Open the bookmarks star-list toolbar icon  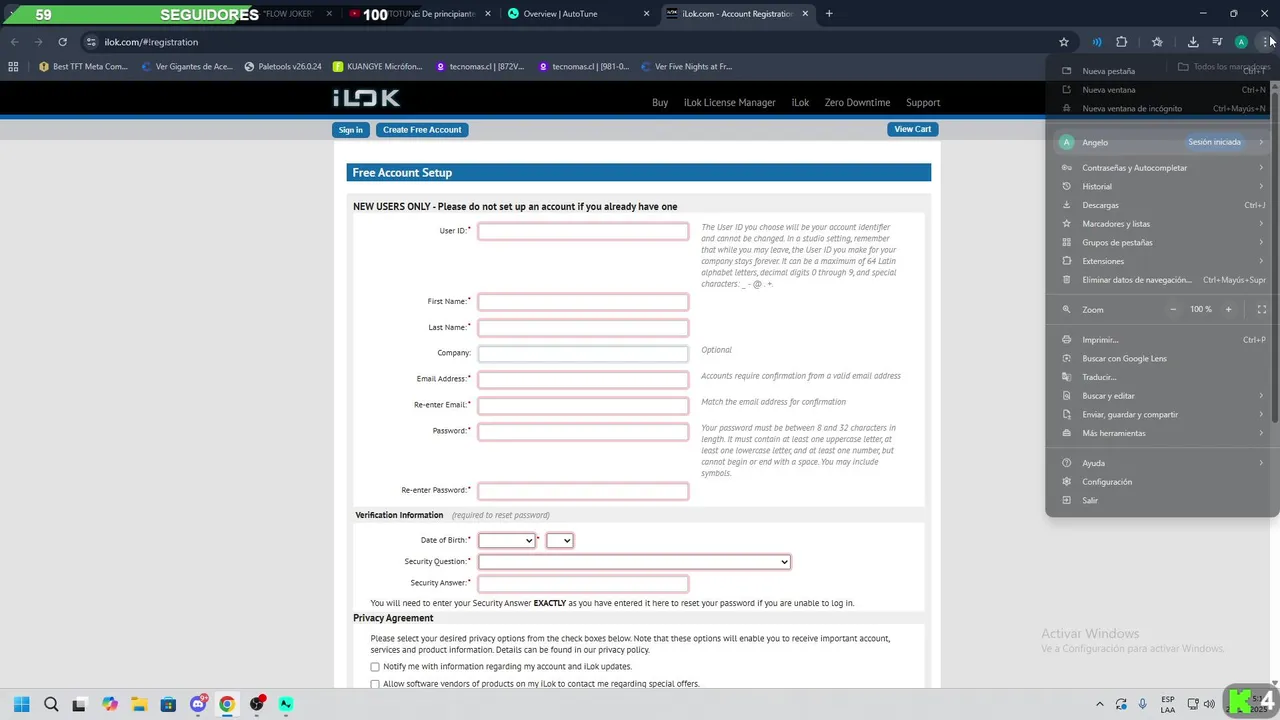pyautogui.click(x=1157, y=42)
